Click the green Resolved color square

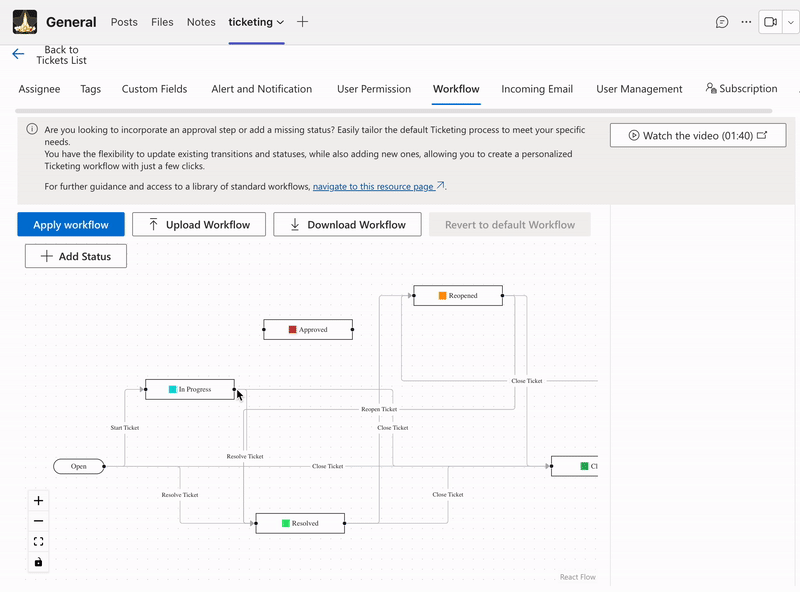pos(286,524)
